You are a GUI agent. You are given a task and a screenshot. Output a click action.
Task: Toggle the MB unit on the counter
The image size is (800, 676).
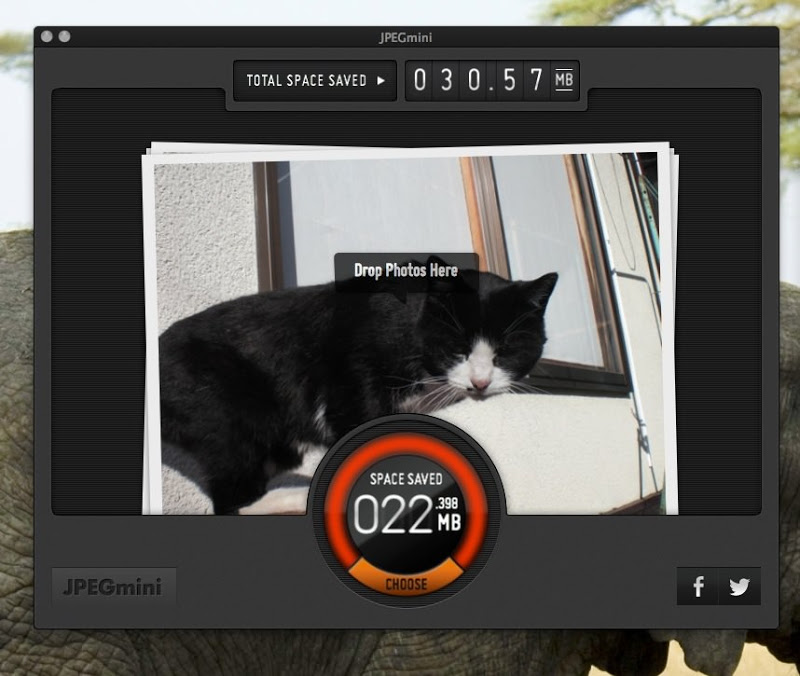tap(564, 80)
